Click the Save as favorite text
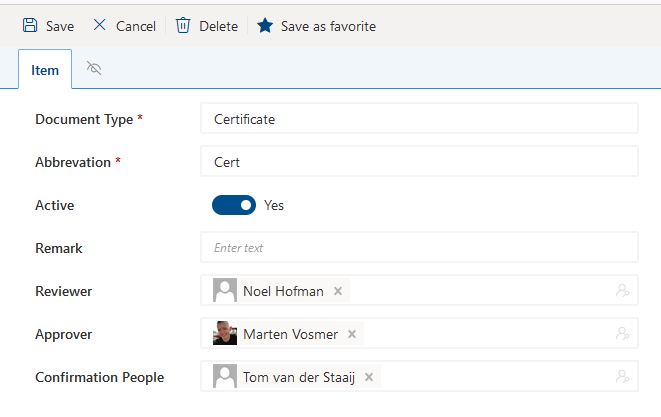Image resolution: width=661 pixels, height=417 pixels. [328, 26]
